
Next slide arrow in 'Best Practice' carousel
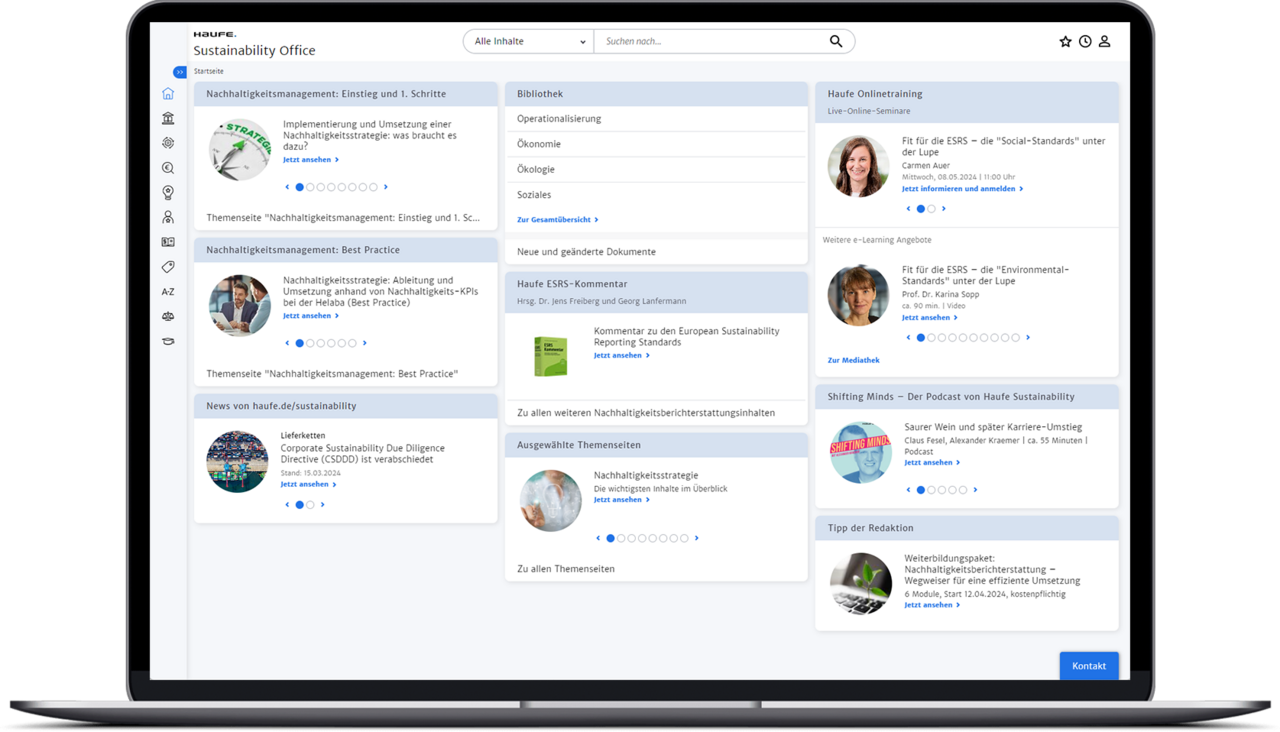click(x=365, y=343)
